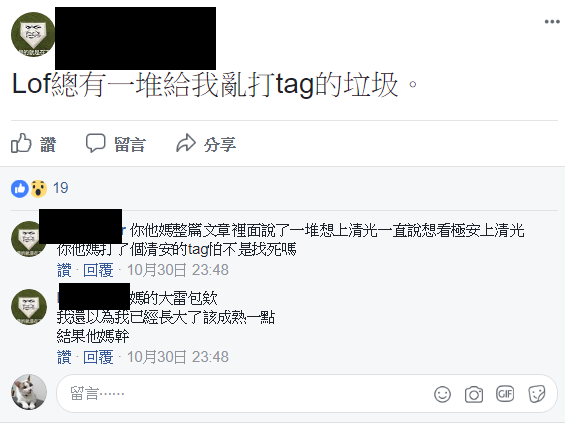Reply to second comment with 回覆
The height and width of the screenshot is (423, 565).
tap(98, 357)
